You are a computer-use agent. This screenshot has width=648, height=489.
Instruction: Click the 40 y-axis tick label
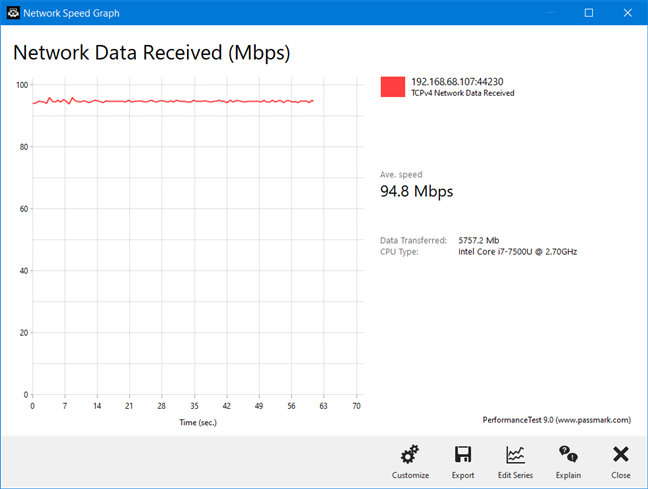[x=24, y=271]
